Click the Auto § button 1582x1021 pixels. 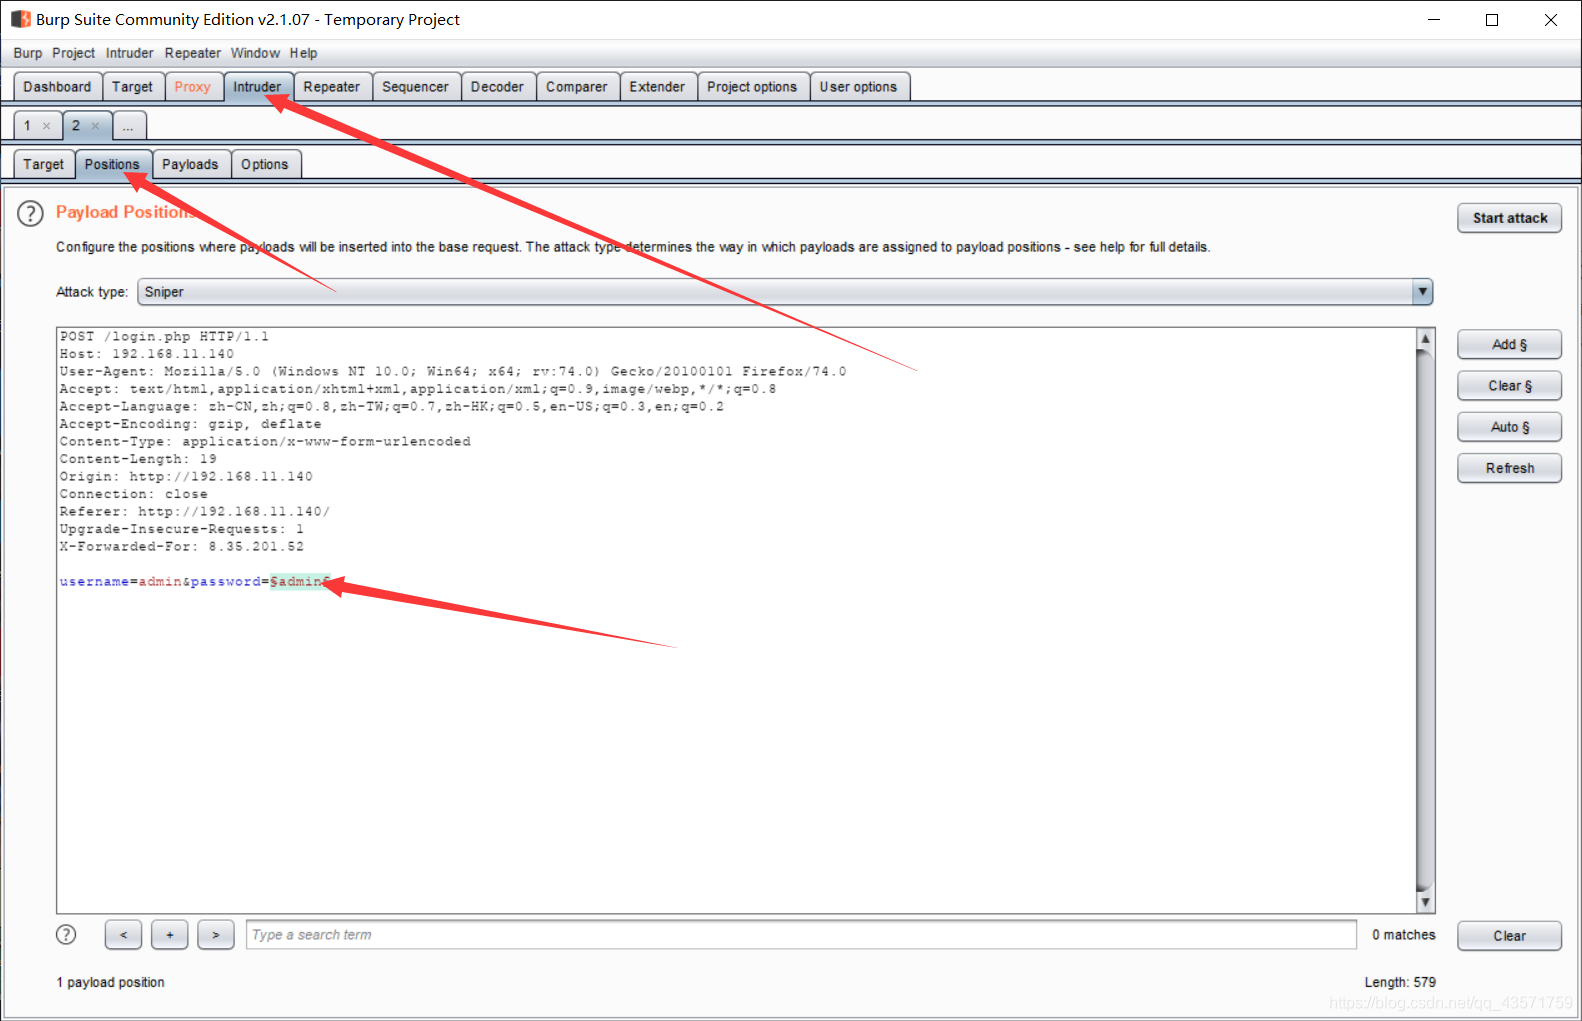coord(1509,427)
